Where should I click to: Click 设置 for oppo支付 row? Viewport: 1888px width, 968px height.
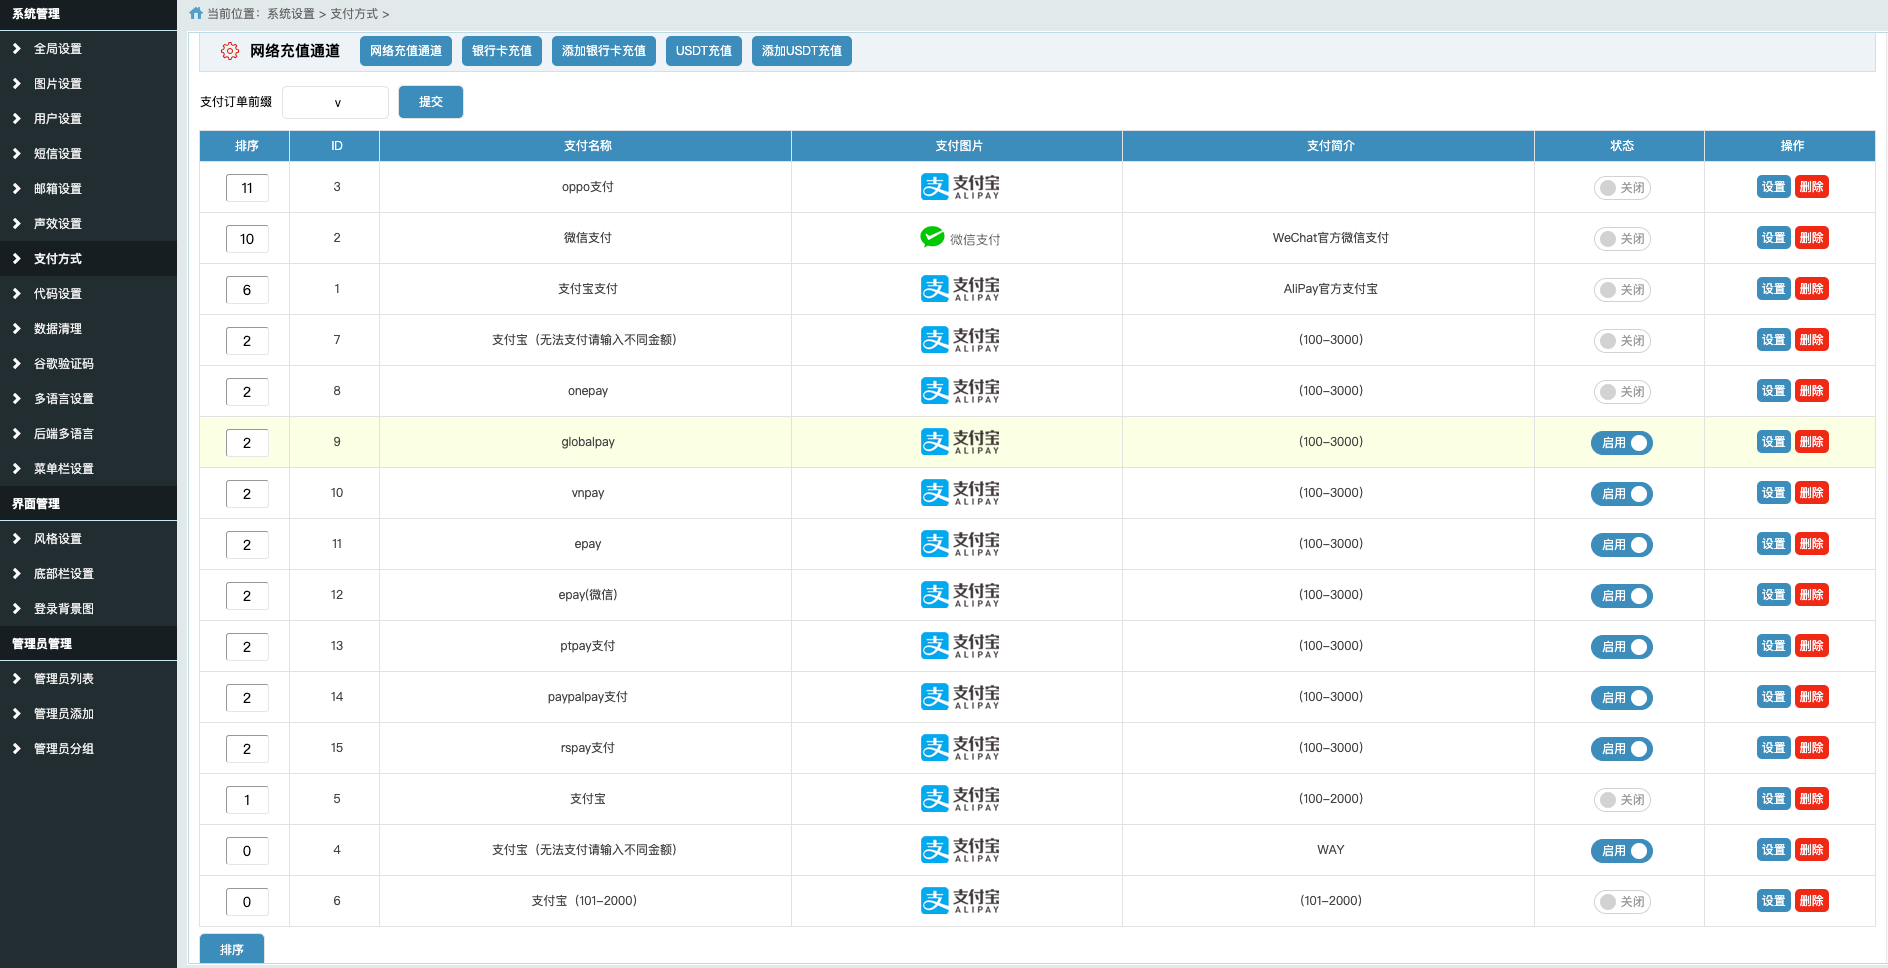pos(1774,187)
